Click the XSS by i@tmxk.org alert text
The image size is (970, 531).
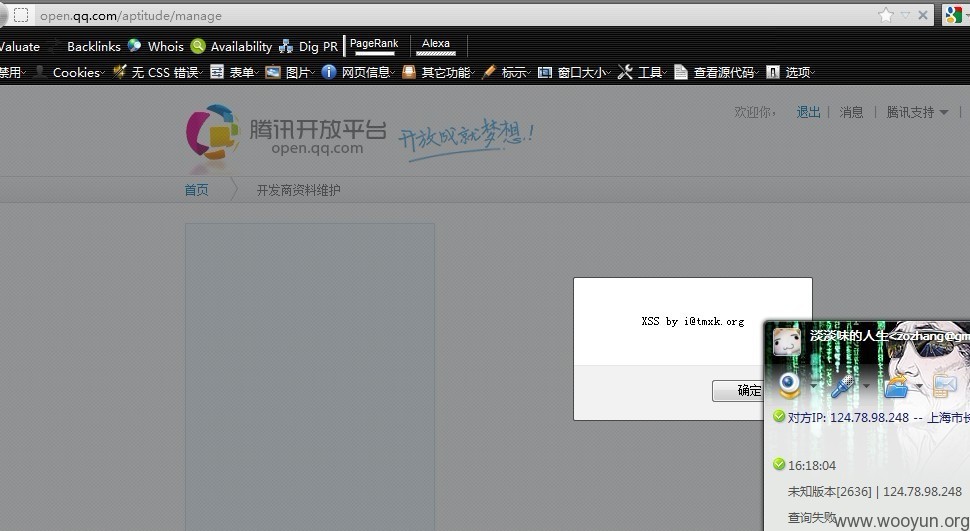pyautogui.click(x=693, y=321)
